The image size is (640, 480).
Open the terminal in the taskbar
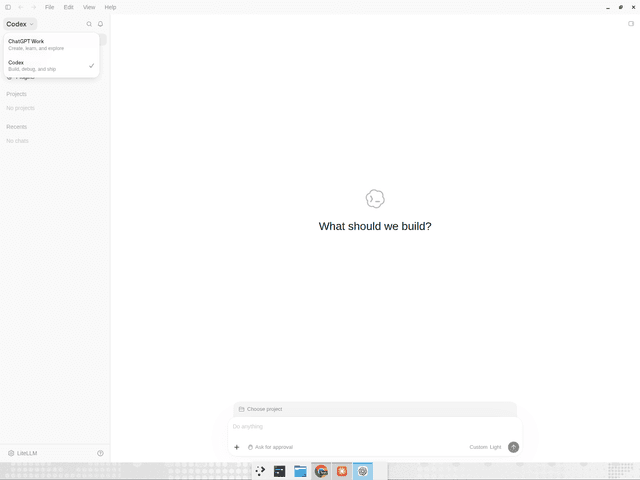(x=280, y=471)
